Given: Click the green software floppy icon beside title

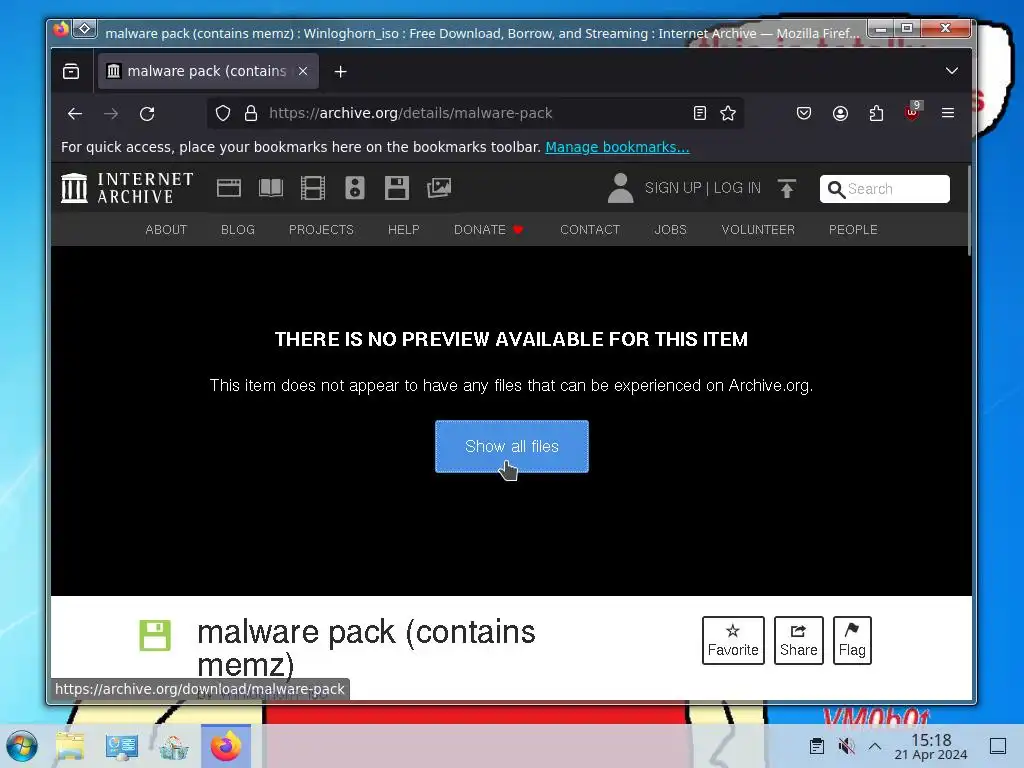Looking at the screenshot, I should (155, 635).
